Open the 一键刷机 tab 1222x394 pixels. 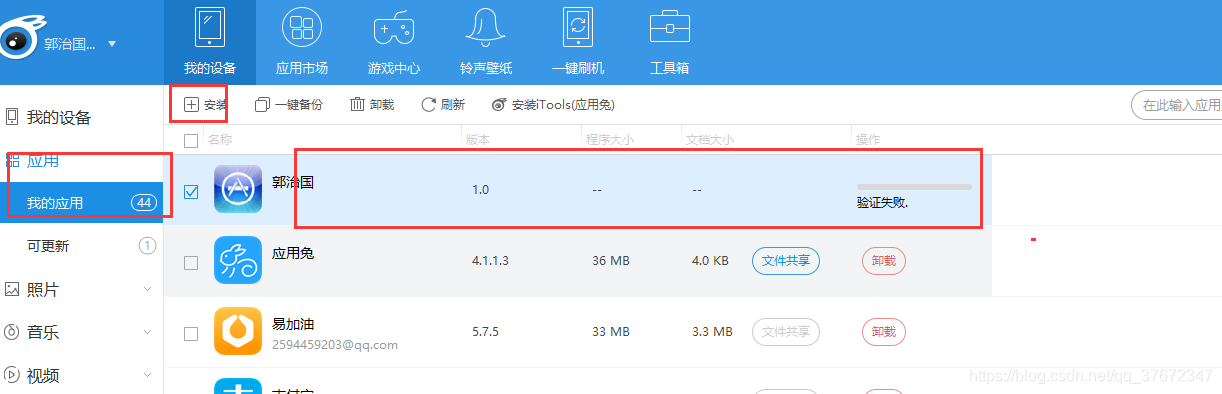click(578, 43)
